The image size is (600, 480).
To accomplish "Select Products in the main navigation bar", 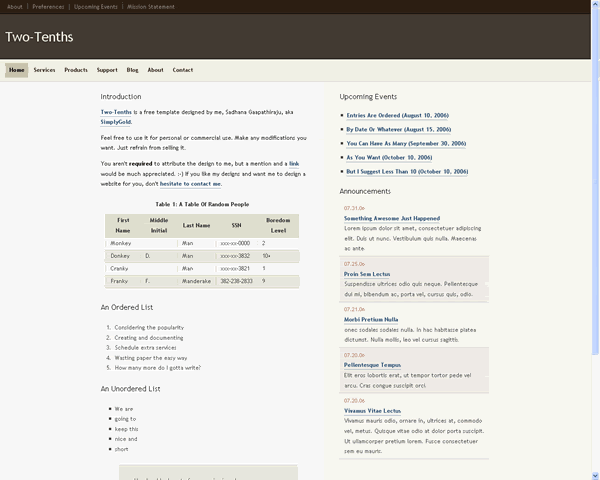I will coord(76,70).
